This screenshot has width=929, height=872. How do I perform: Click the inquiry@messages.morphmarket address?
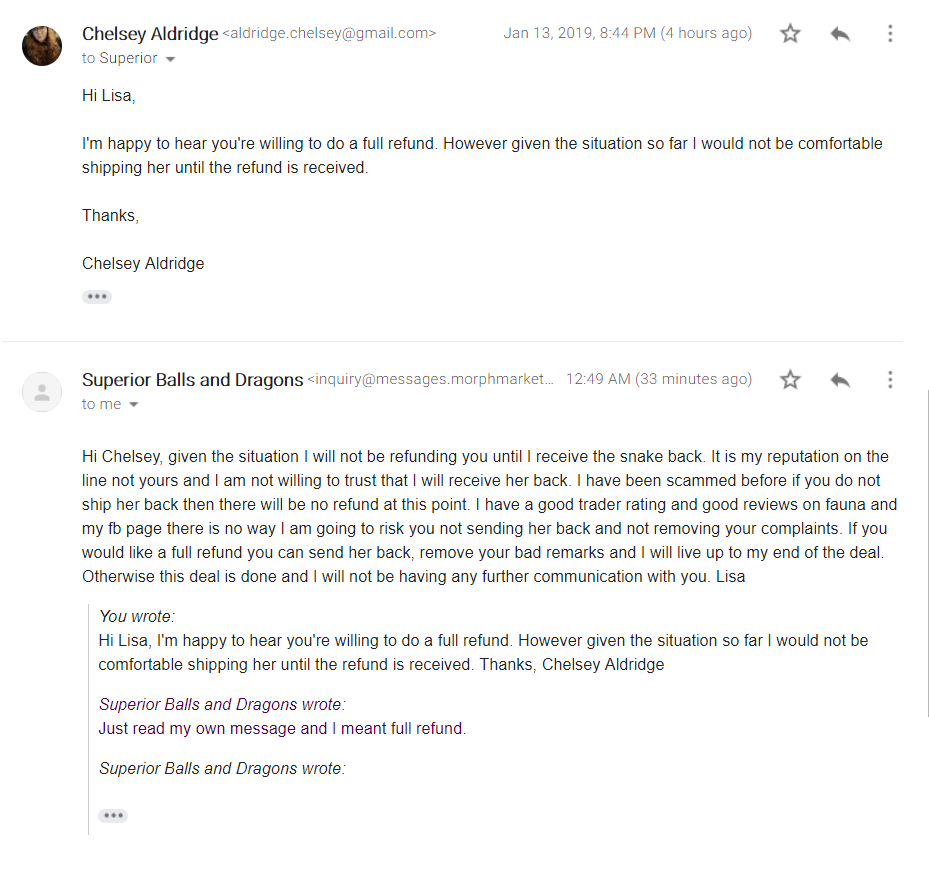point(430,379)
